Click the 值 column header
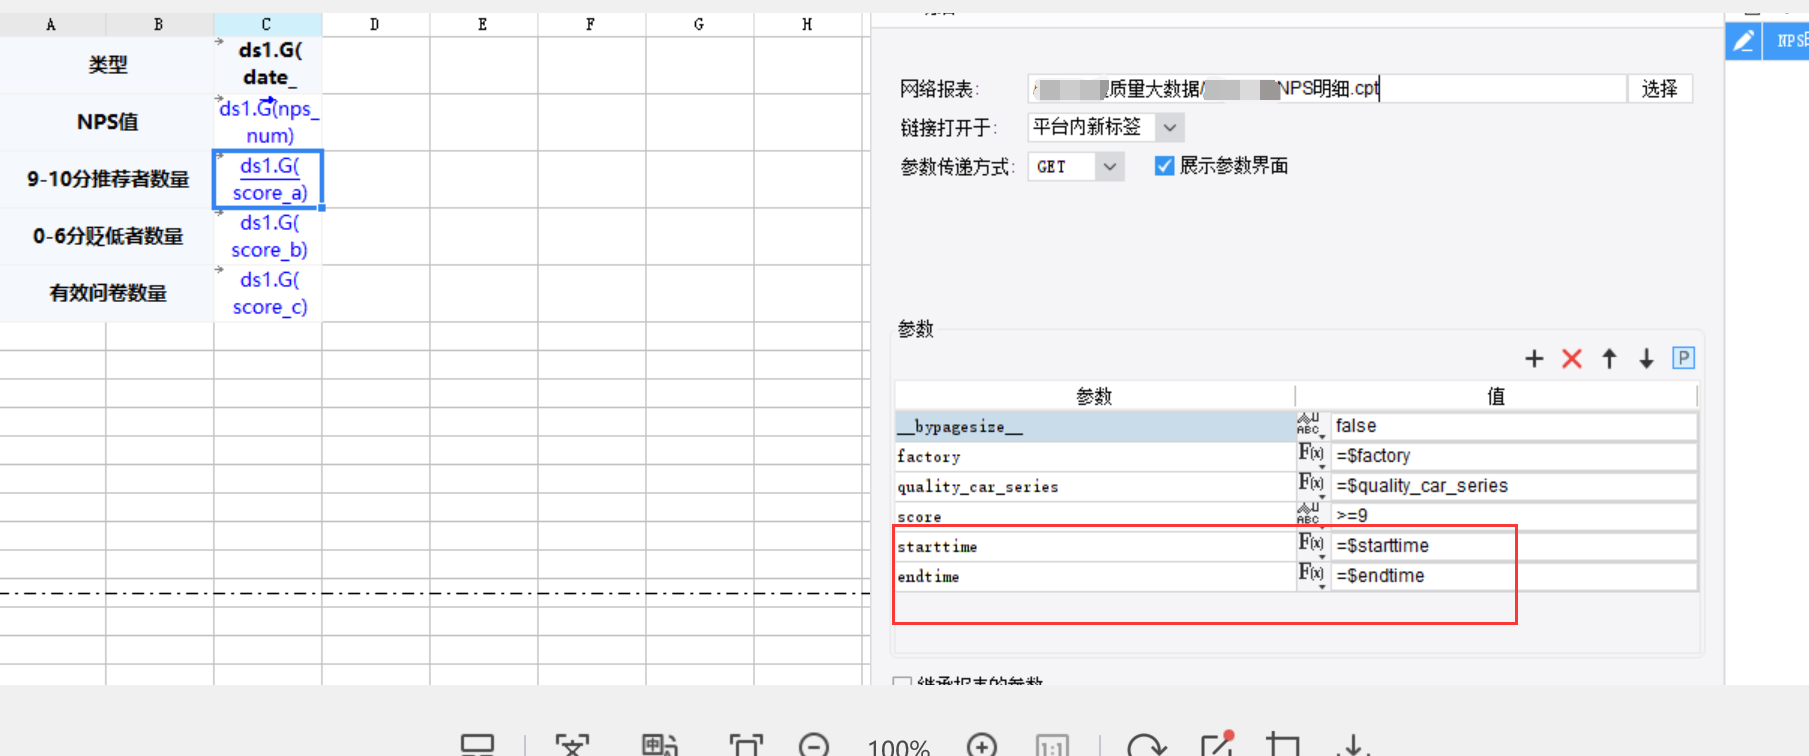 [x=1496, y=396]
